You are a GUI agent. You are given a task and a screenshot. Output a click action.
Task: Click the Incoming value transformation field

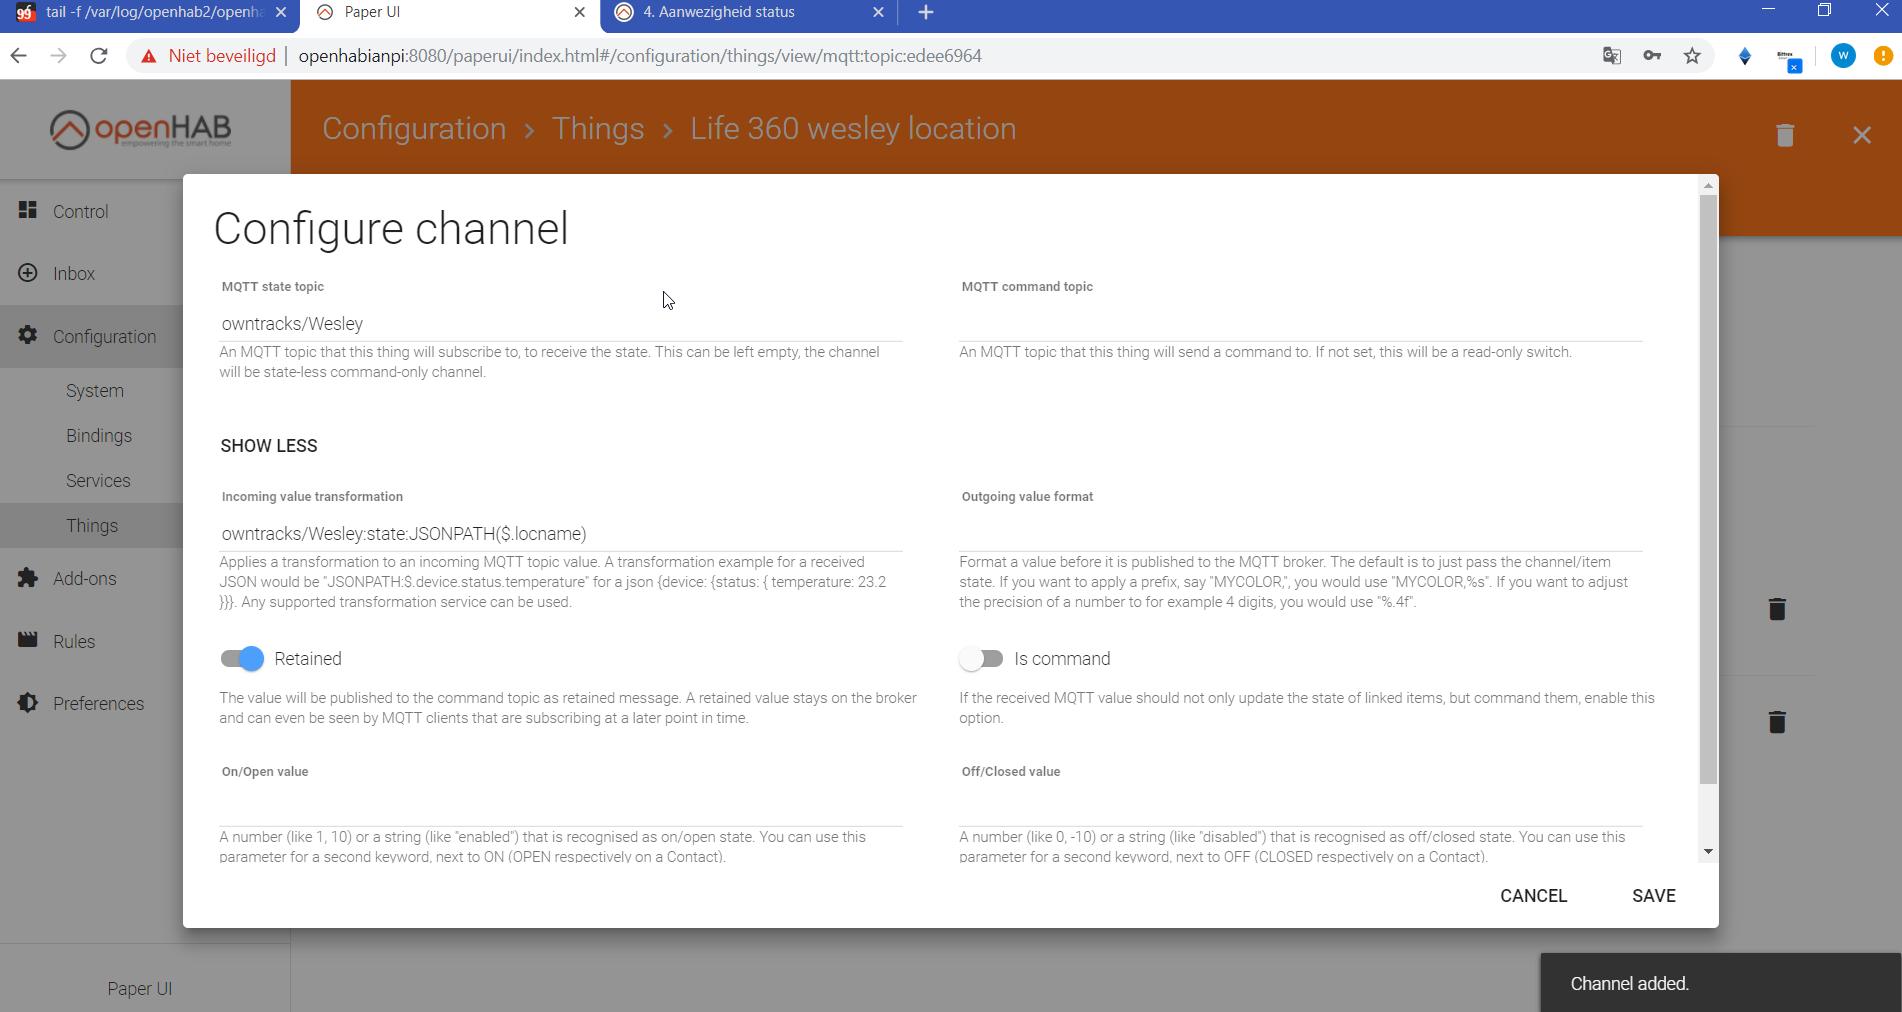[560, 534]
